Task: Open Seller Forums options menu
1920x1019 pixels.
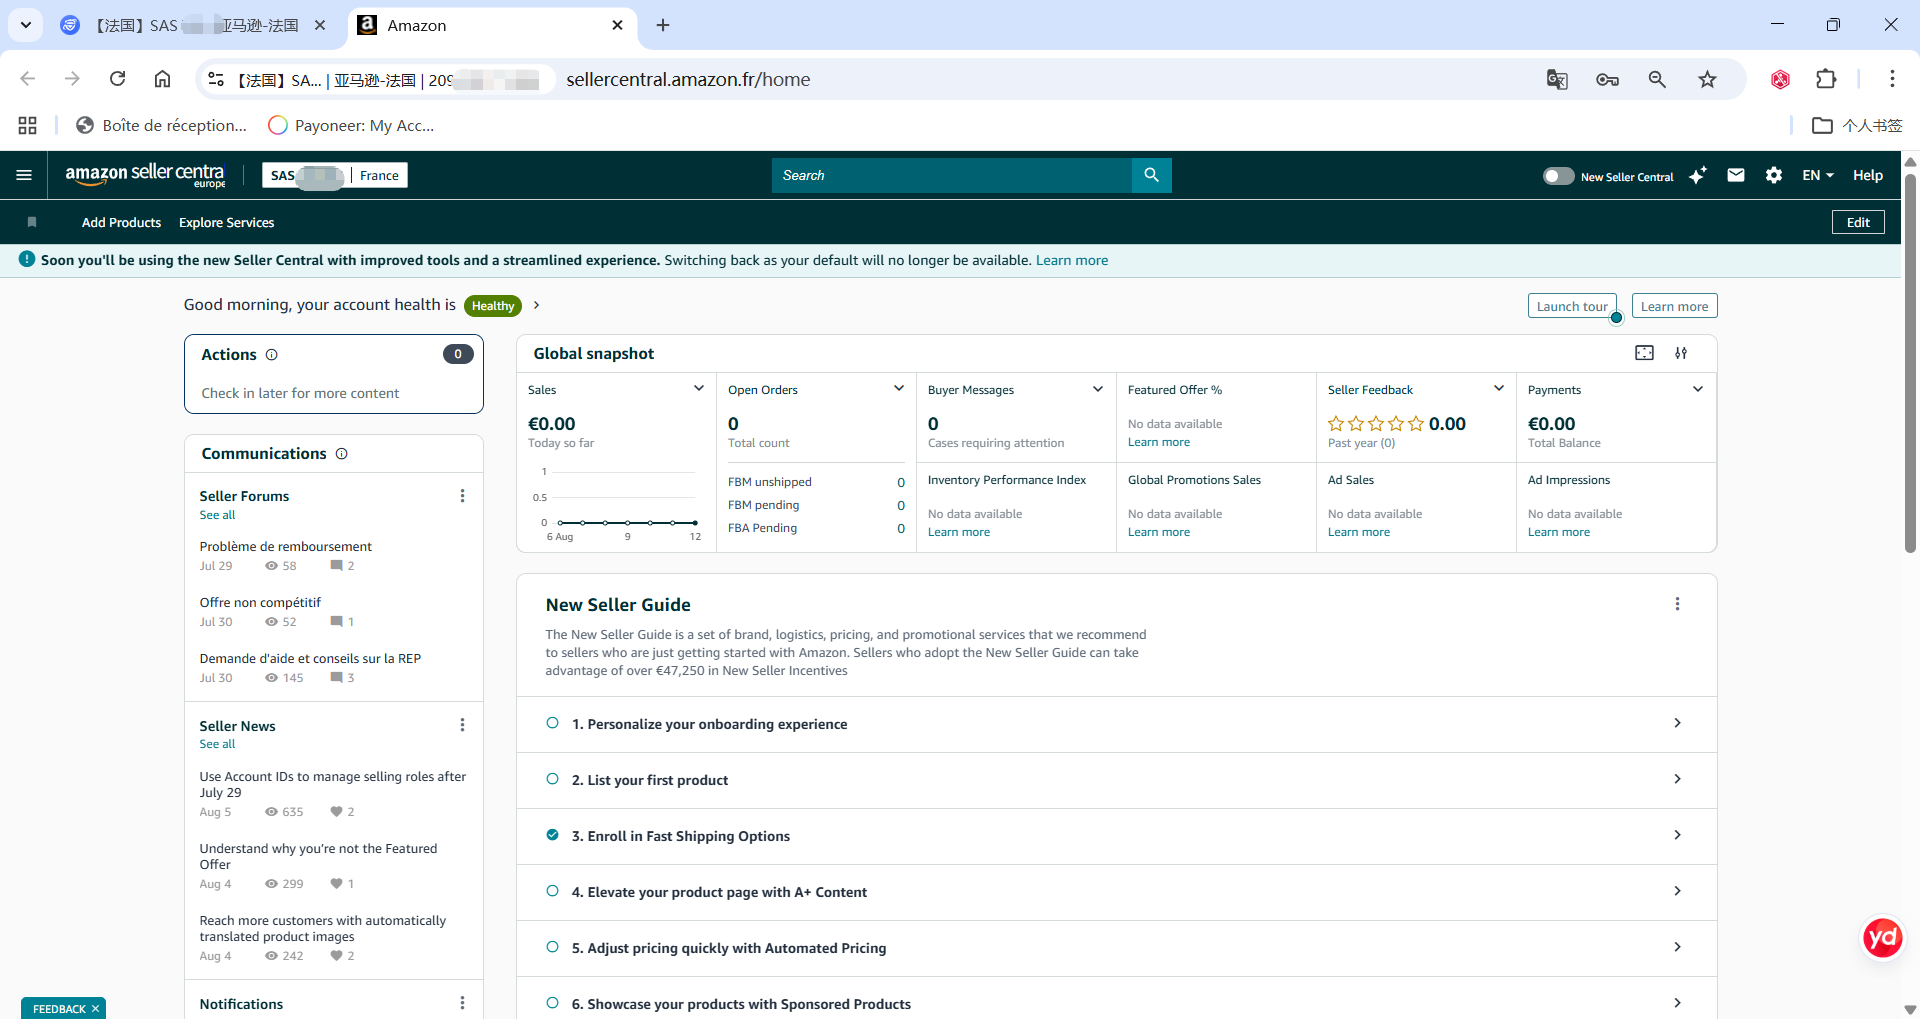Action: [x=462, y=496]
